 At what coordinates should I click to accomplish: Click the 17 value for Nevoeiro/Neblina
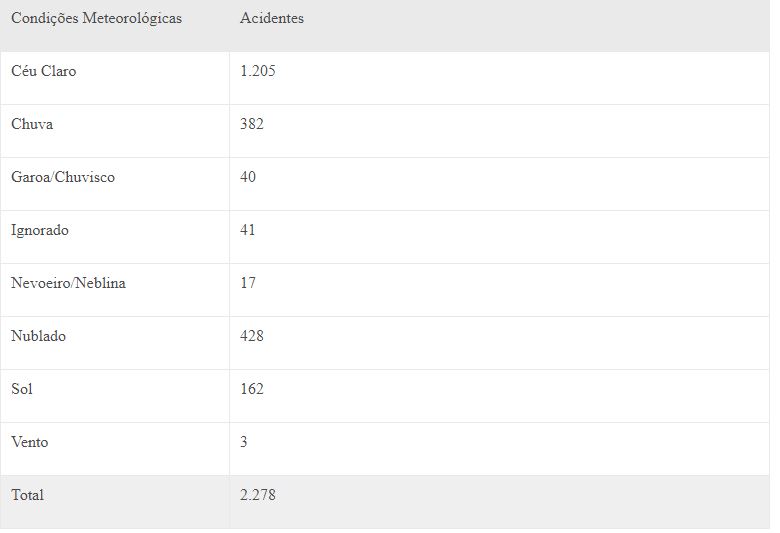click(x=248, y=283)
